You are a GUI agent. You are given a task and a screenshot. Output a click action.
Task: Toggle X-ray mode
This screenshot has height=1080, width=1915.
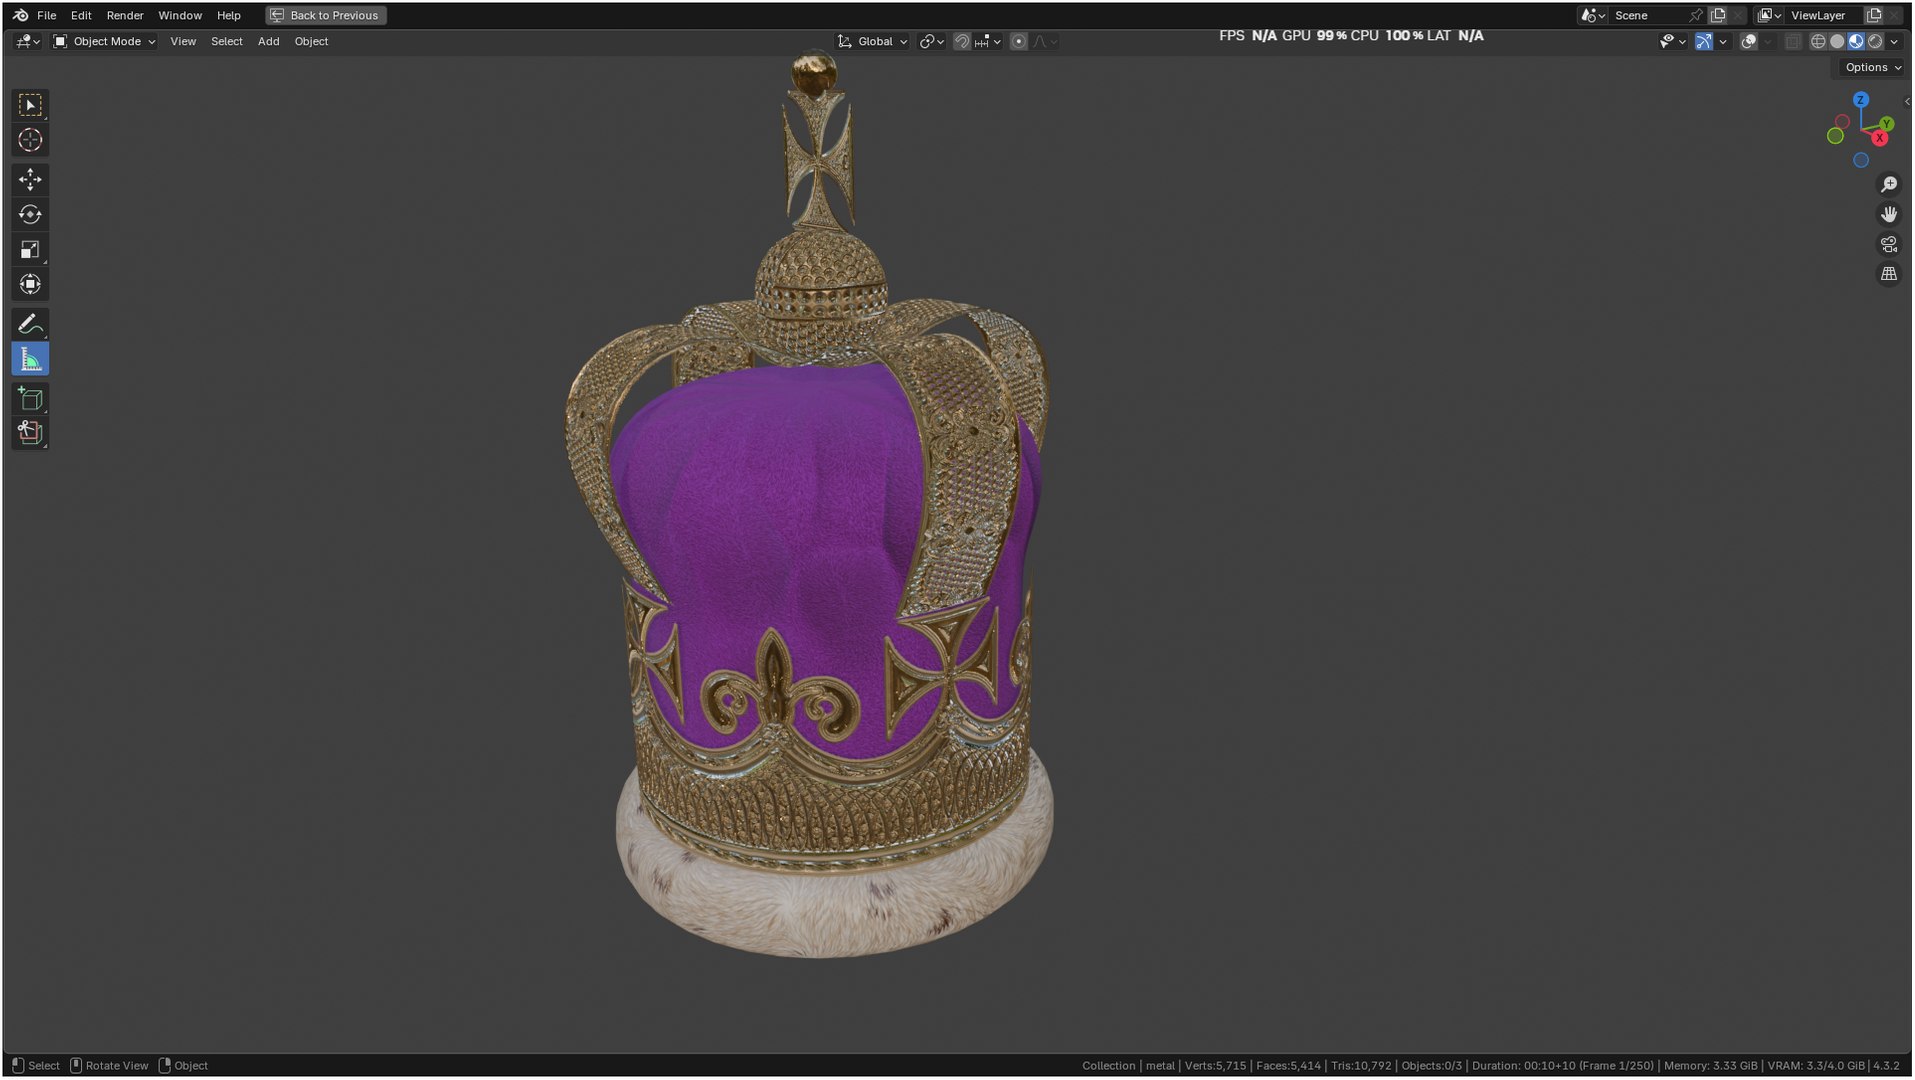point(1792,41)
